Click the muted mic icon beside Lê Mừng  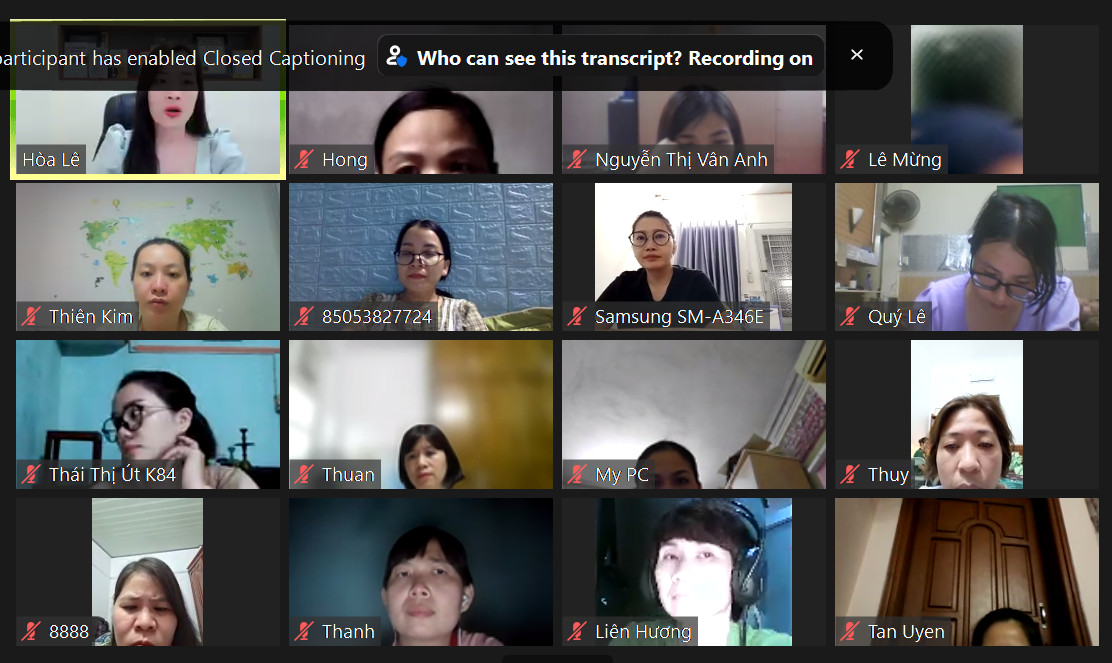[850, 159]
